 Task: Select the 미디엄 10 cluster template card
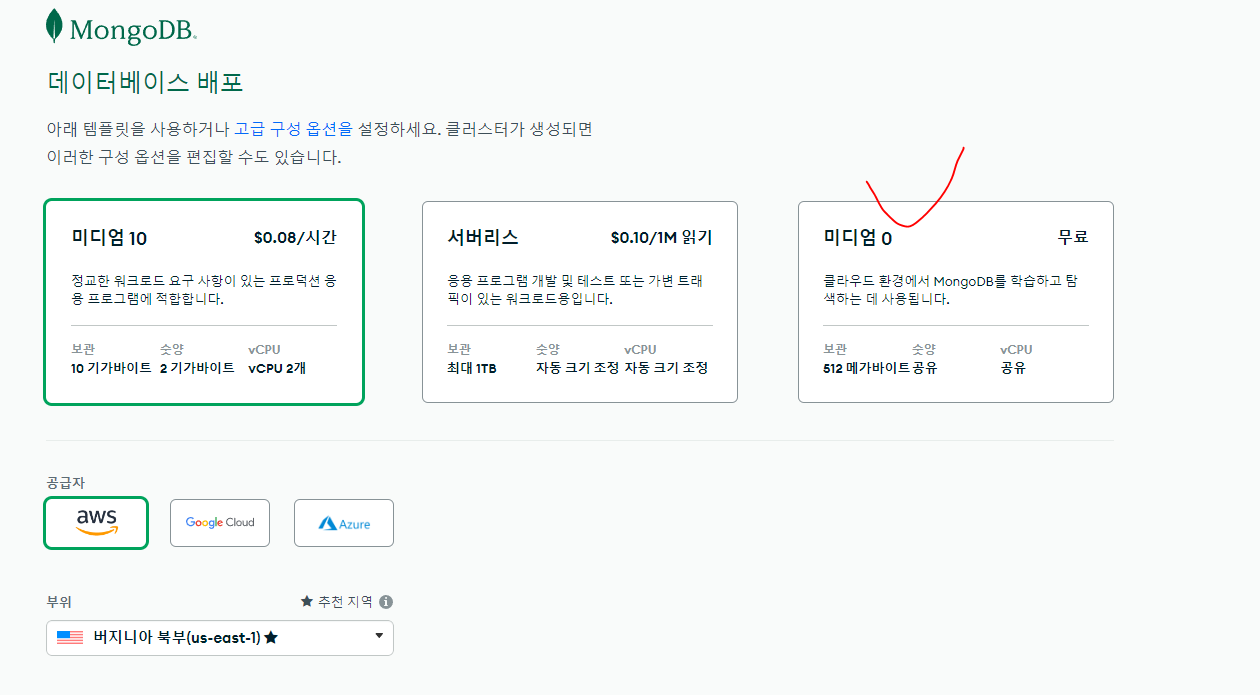point(204,302)
